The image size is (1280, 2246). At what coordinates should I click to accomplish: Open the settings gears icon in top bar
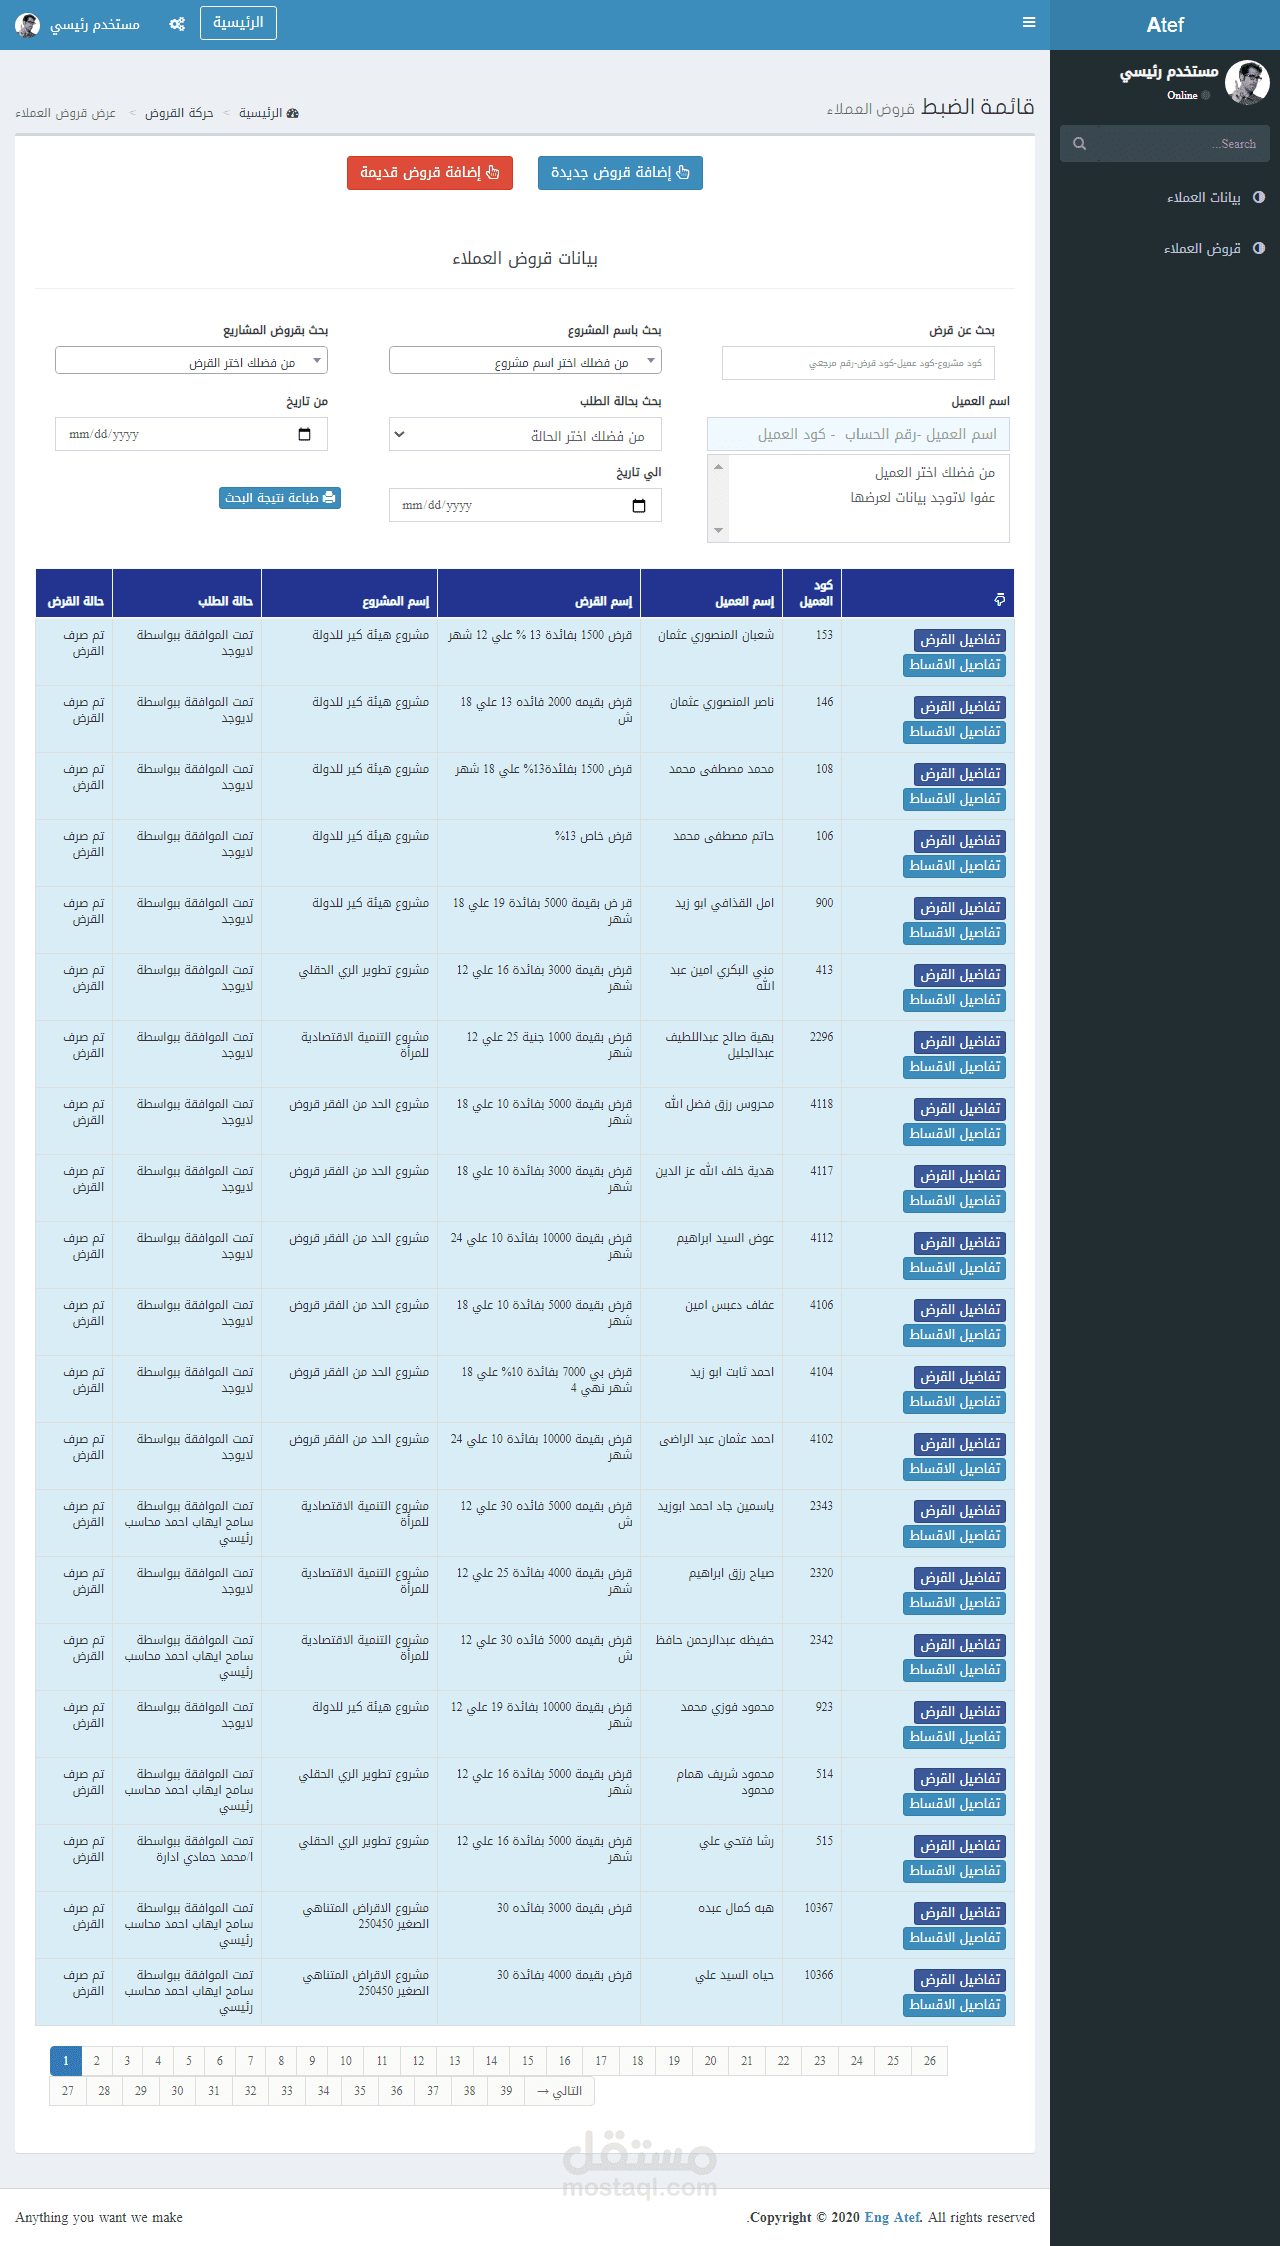pyautogui.click(x=177, y=24)
